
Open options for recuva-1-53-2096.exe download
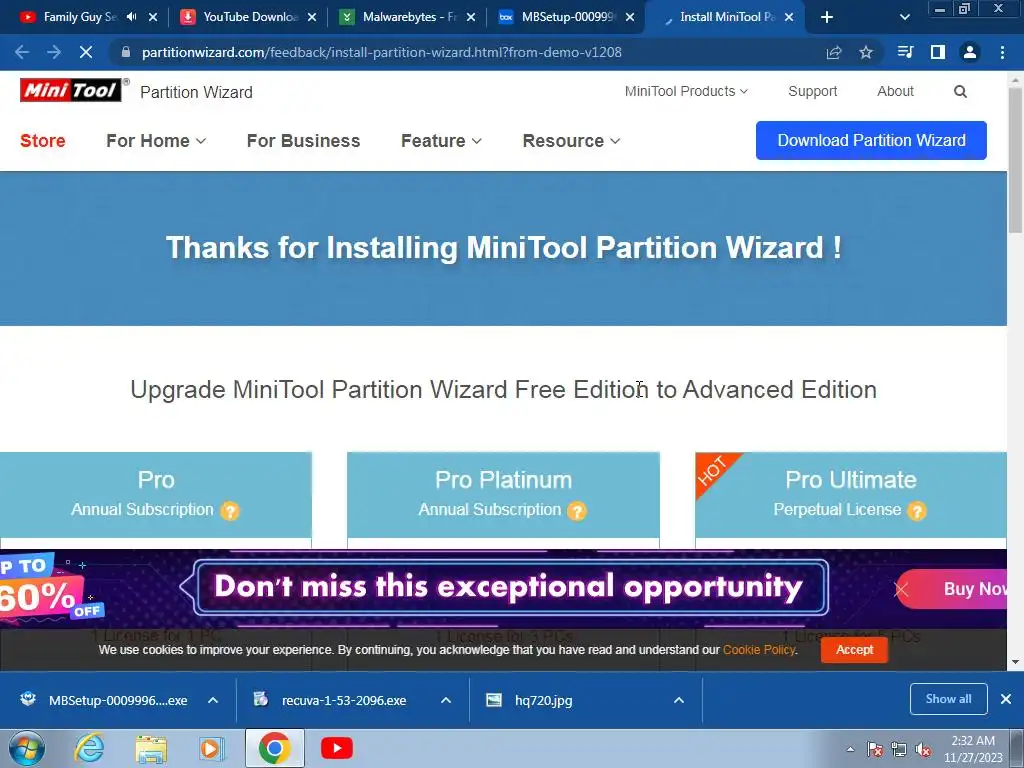pyautogui.click(x=446, y=700)
